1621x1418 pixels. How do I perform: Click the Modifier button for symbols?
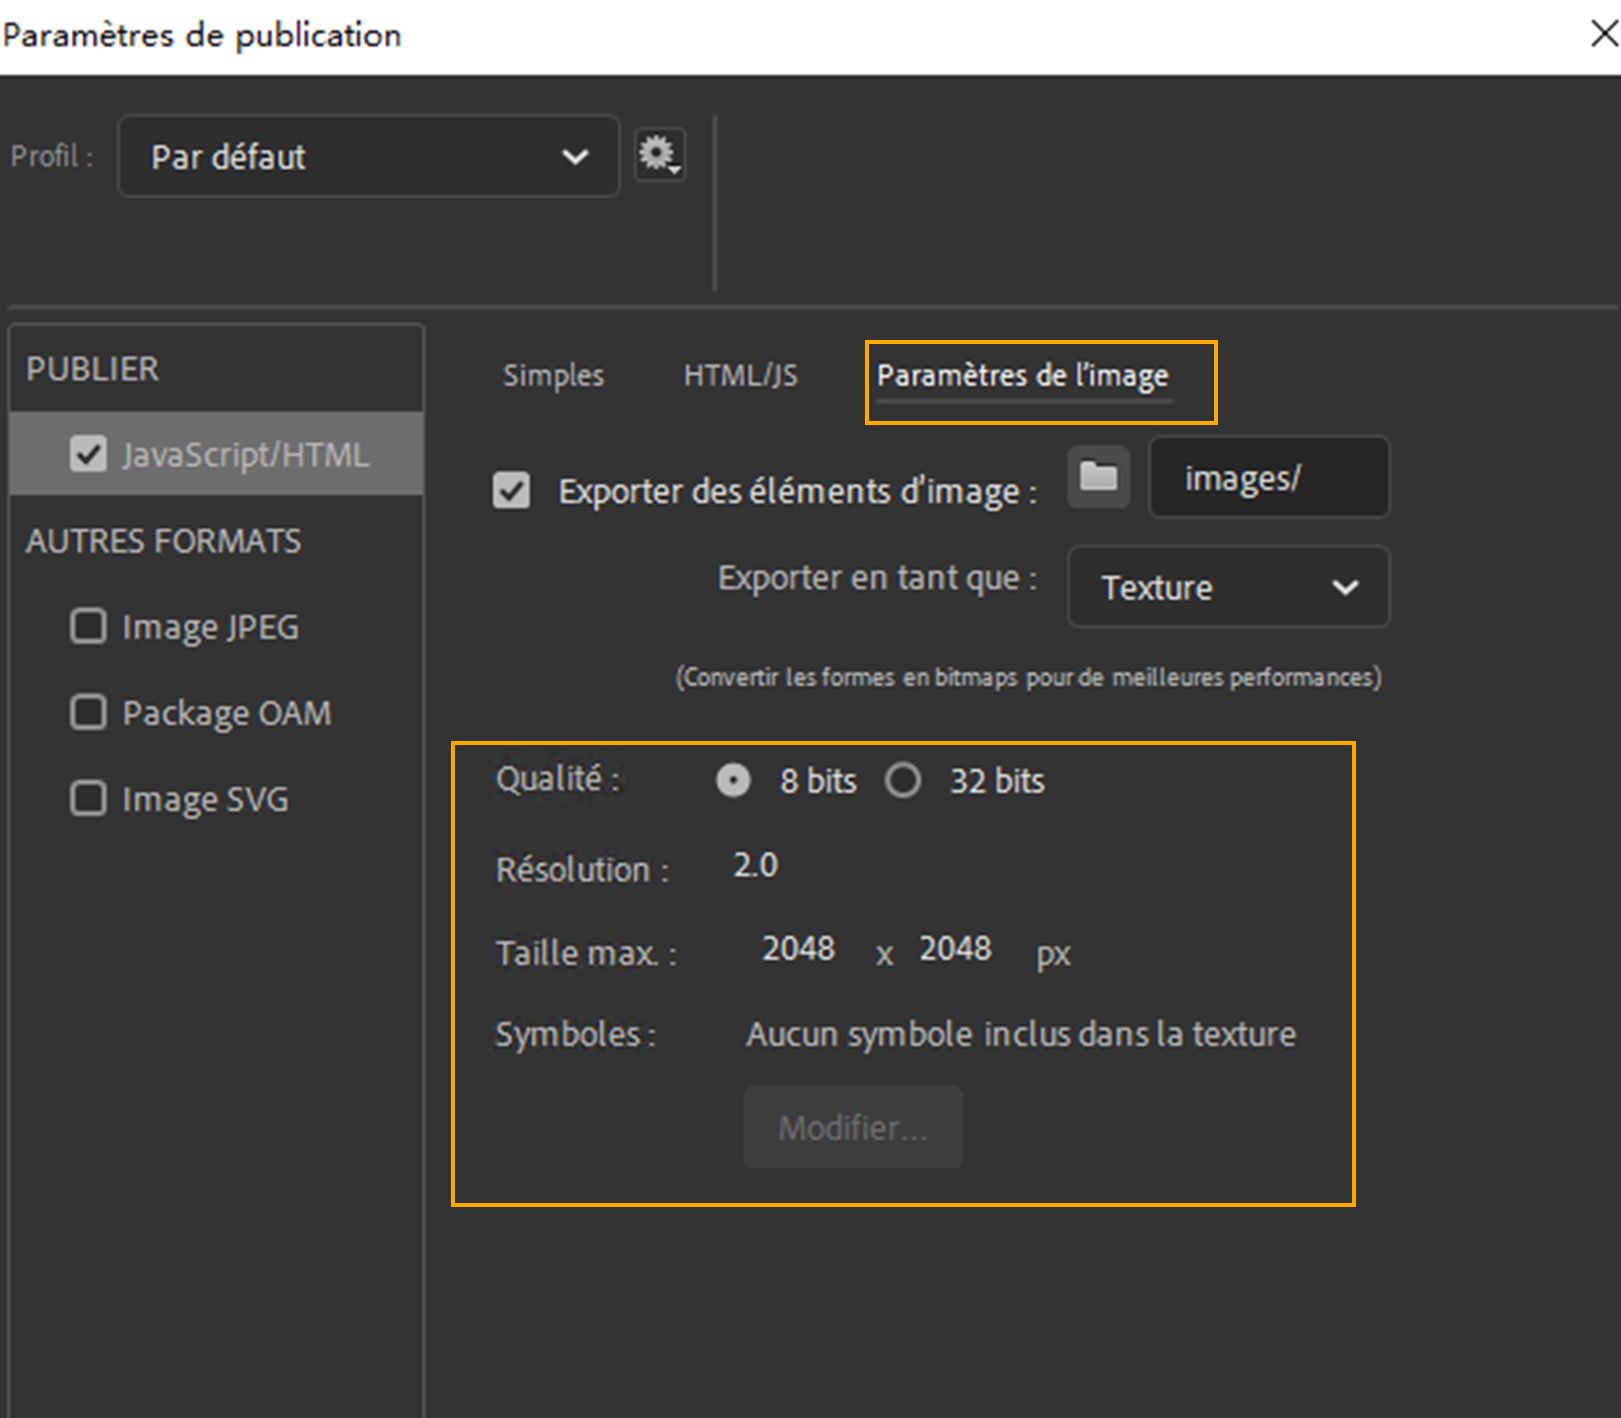pos(852,1126)
